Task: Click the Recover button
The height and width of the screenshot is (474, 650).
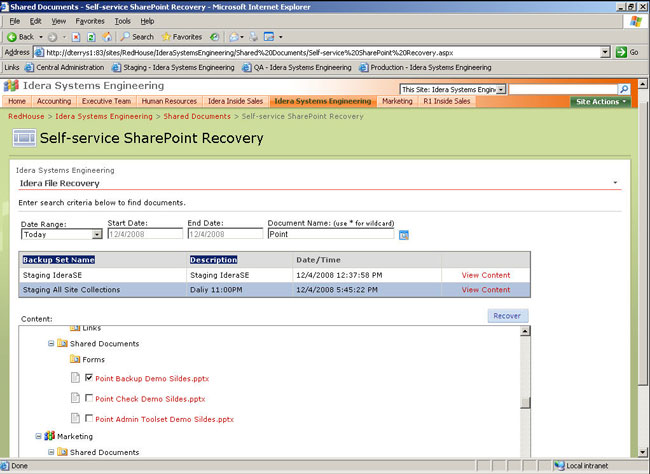Action: coord(507,316)
